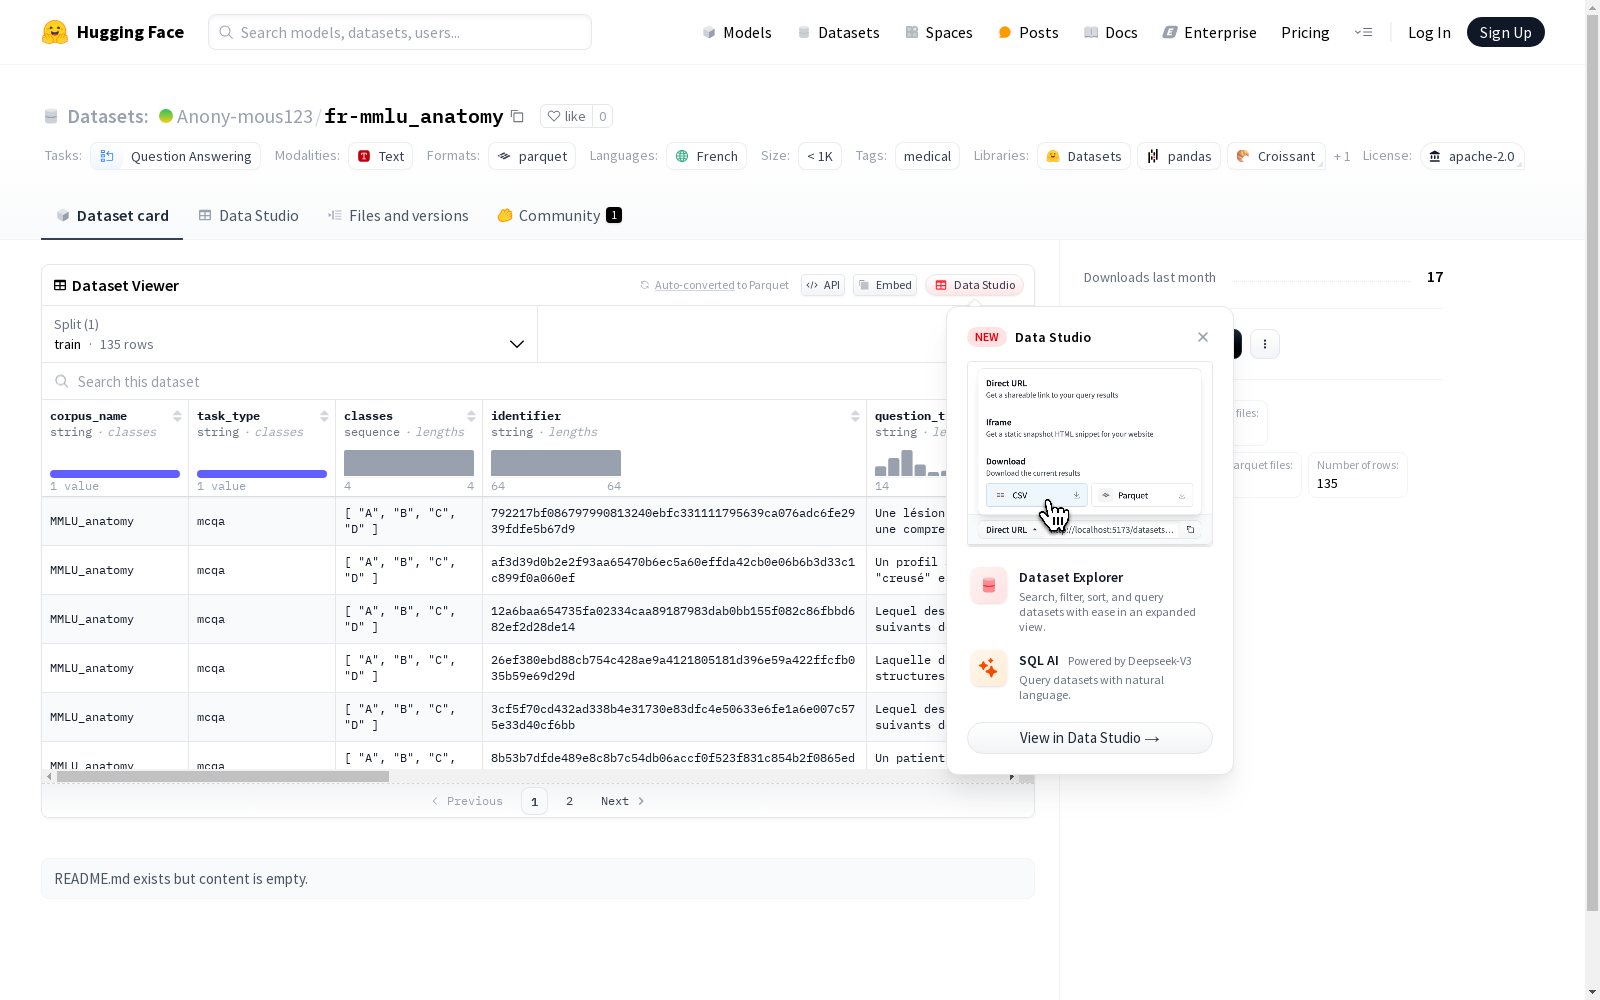Open the Community tab
Viewport: 1600px width, 1000px height.
(559, 215)
